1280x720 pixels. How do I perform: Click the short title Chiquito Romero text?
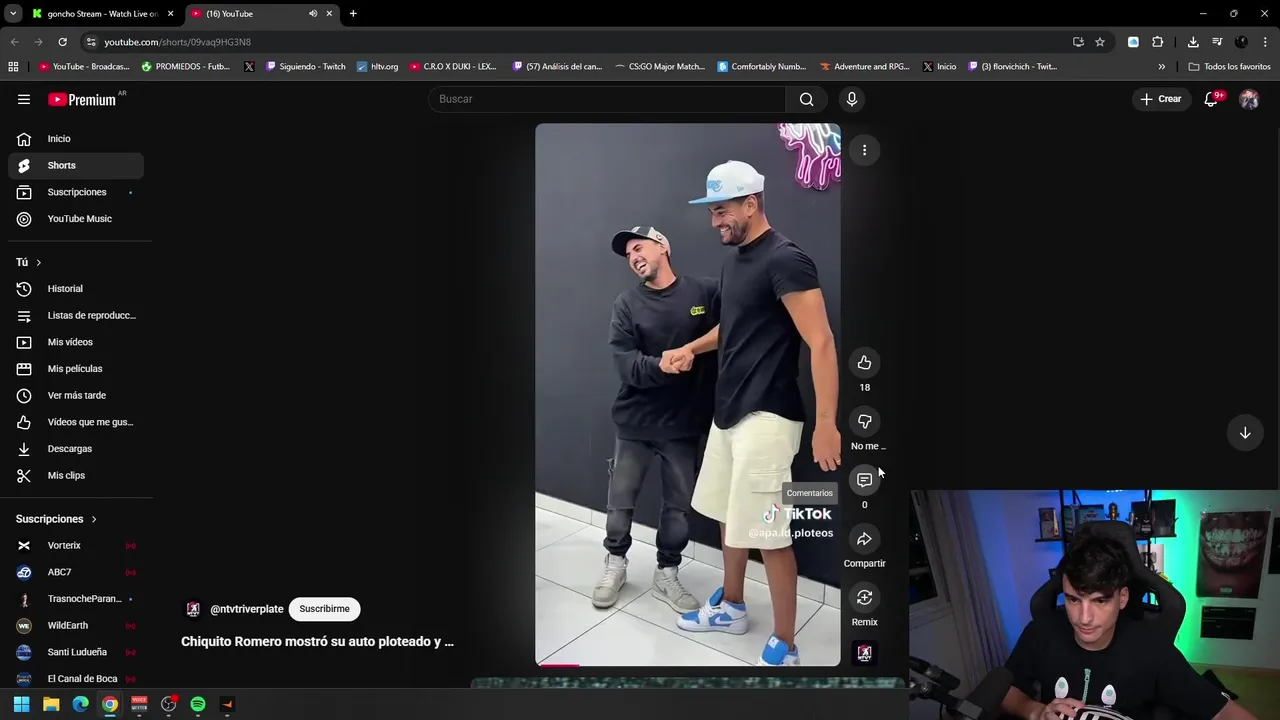coord(317,642)
